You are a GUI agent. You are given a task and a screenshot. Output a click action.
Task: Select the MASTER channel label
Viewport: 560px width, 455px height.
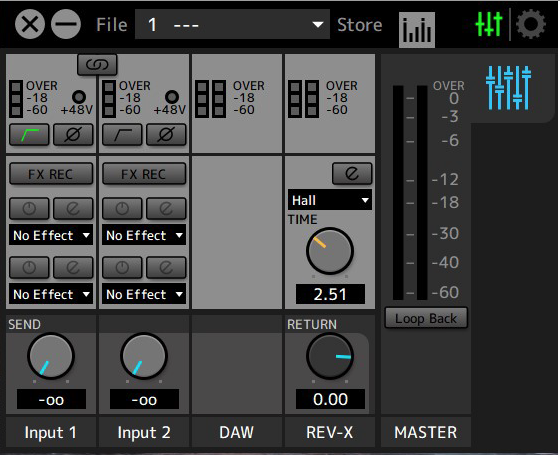425,432
